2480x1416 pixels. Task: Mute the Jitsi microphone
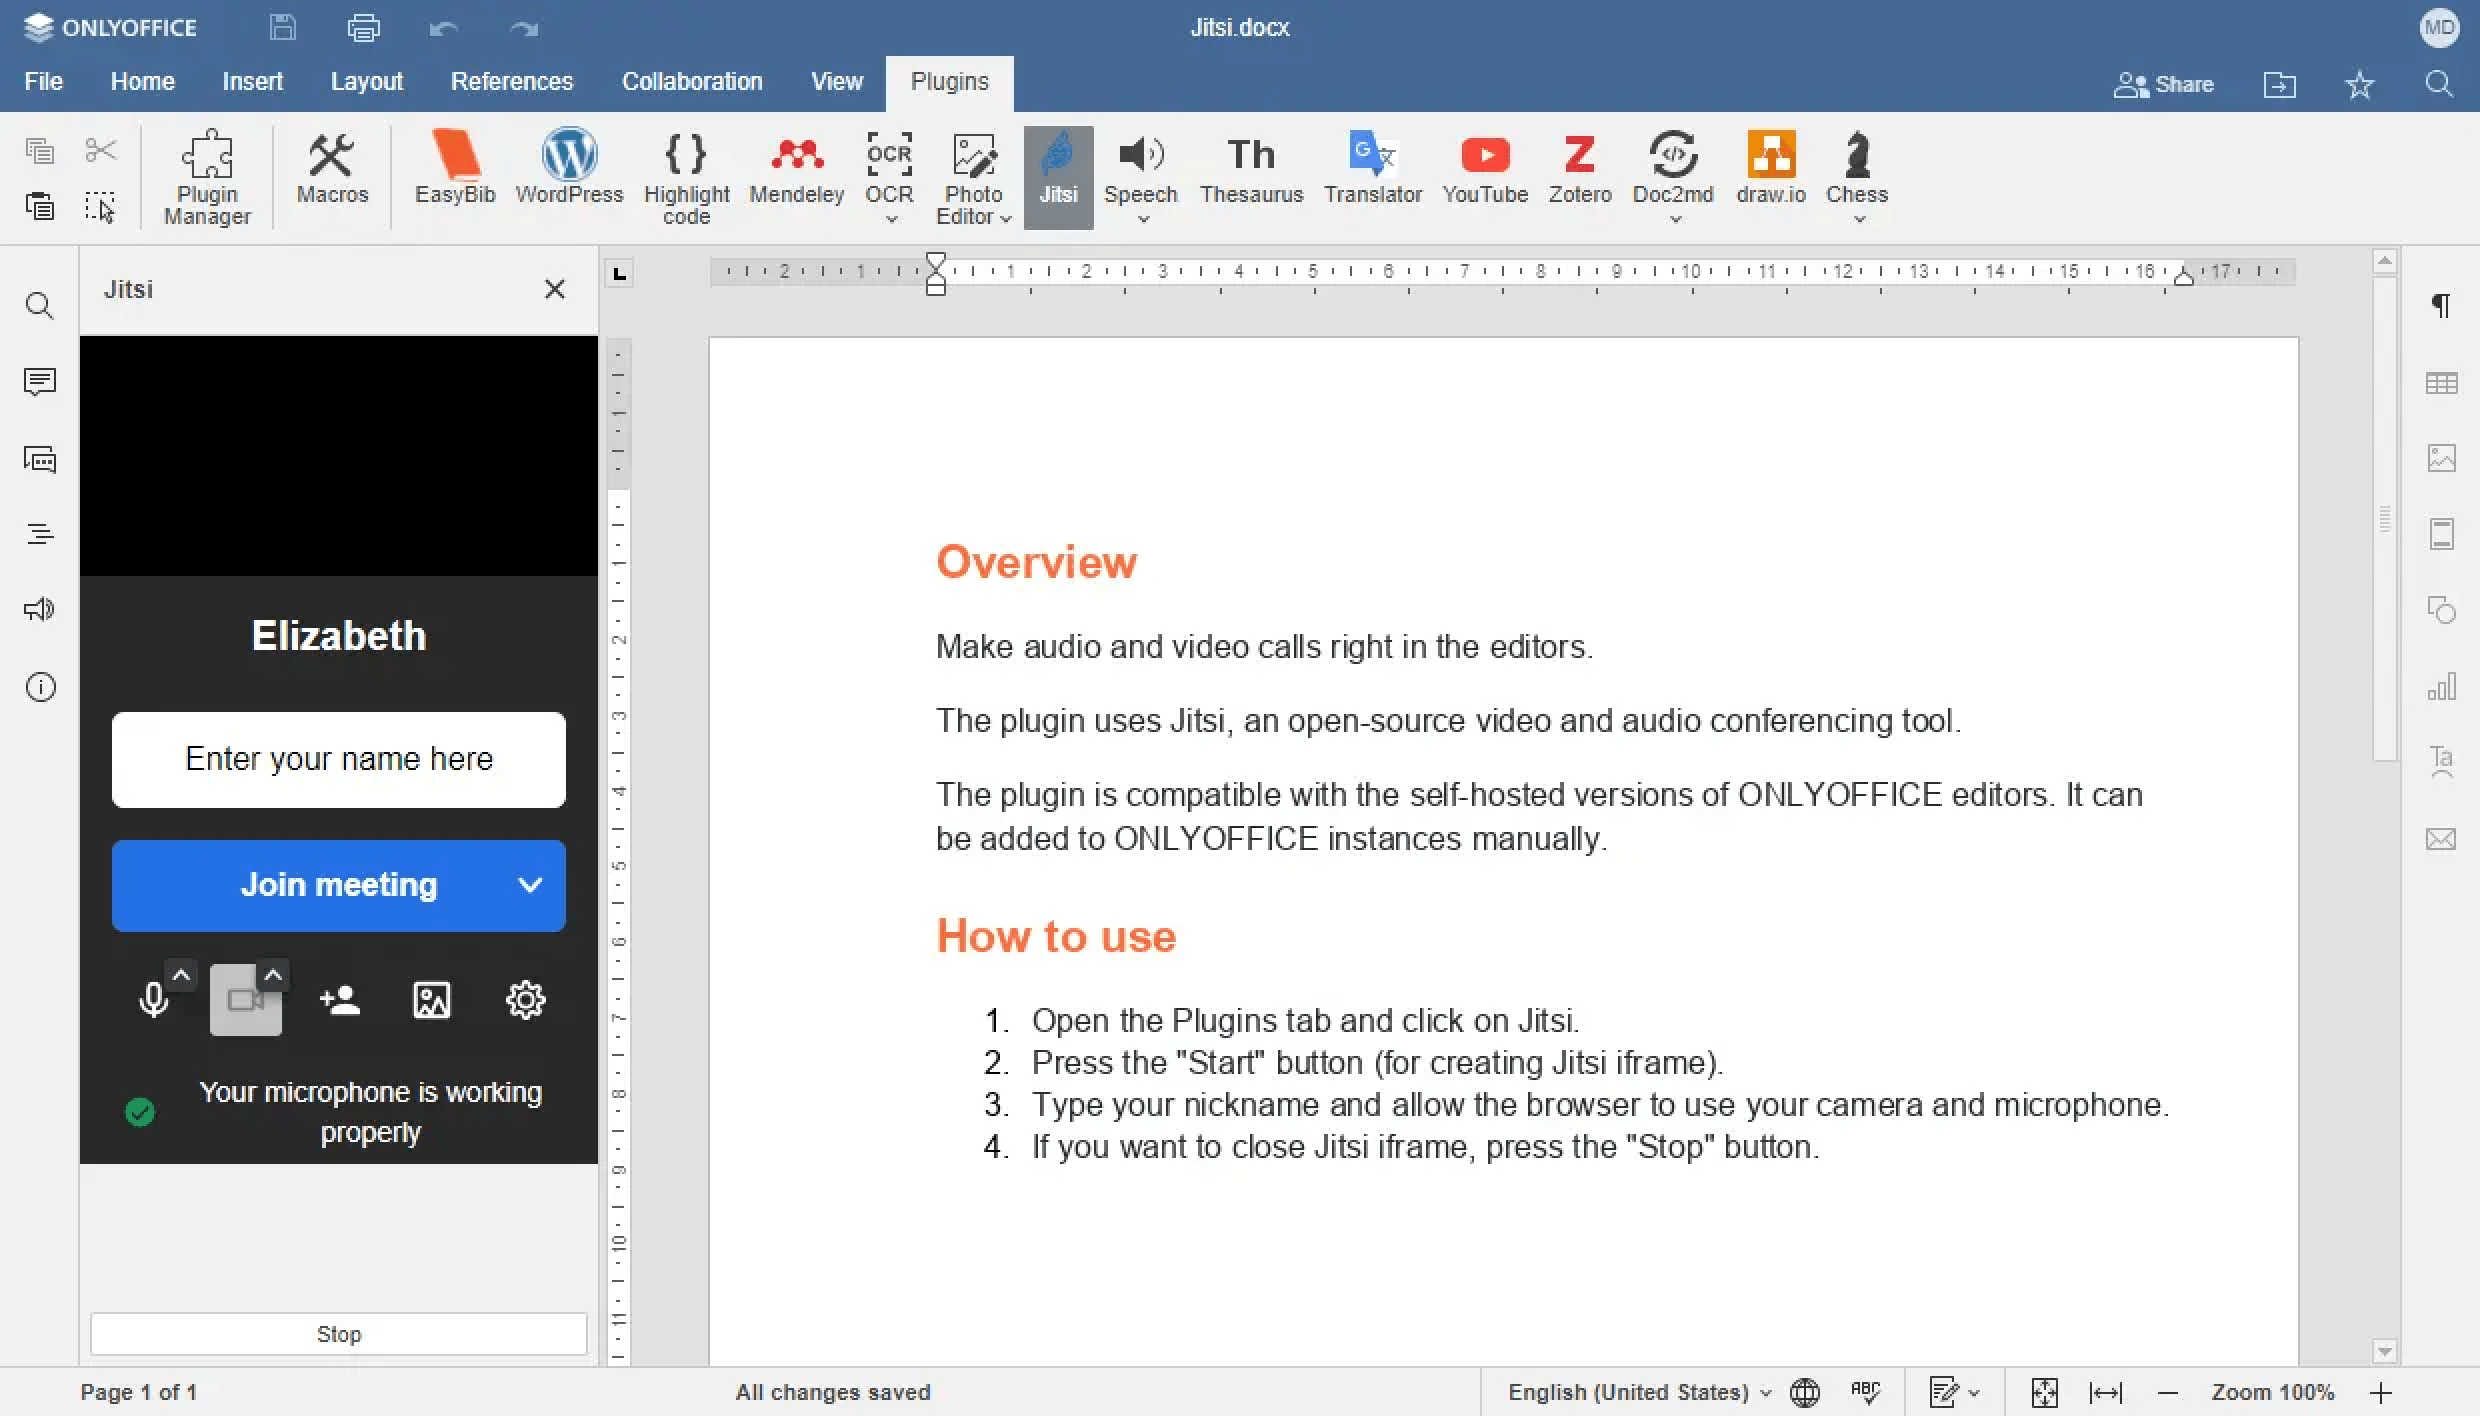click(x=153, y=1000)
